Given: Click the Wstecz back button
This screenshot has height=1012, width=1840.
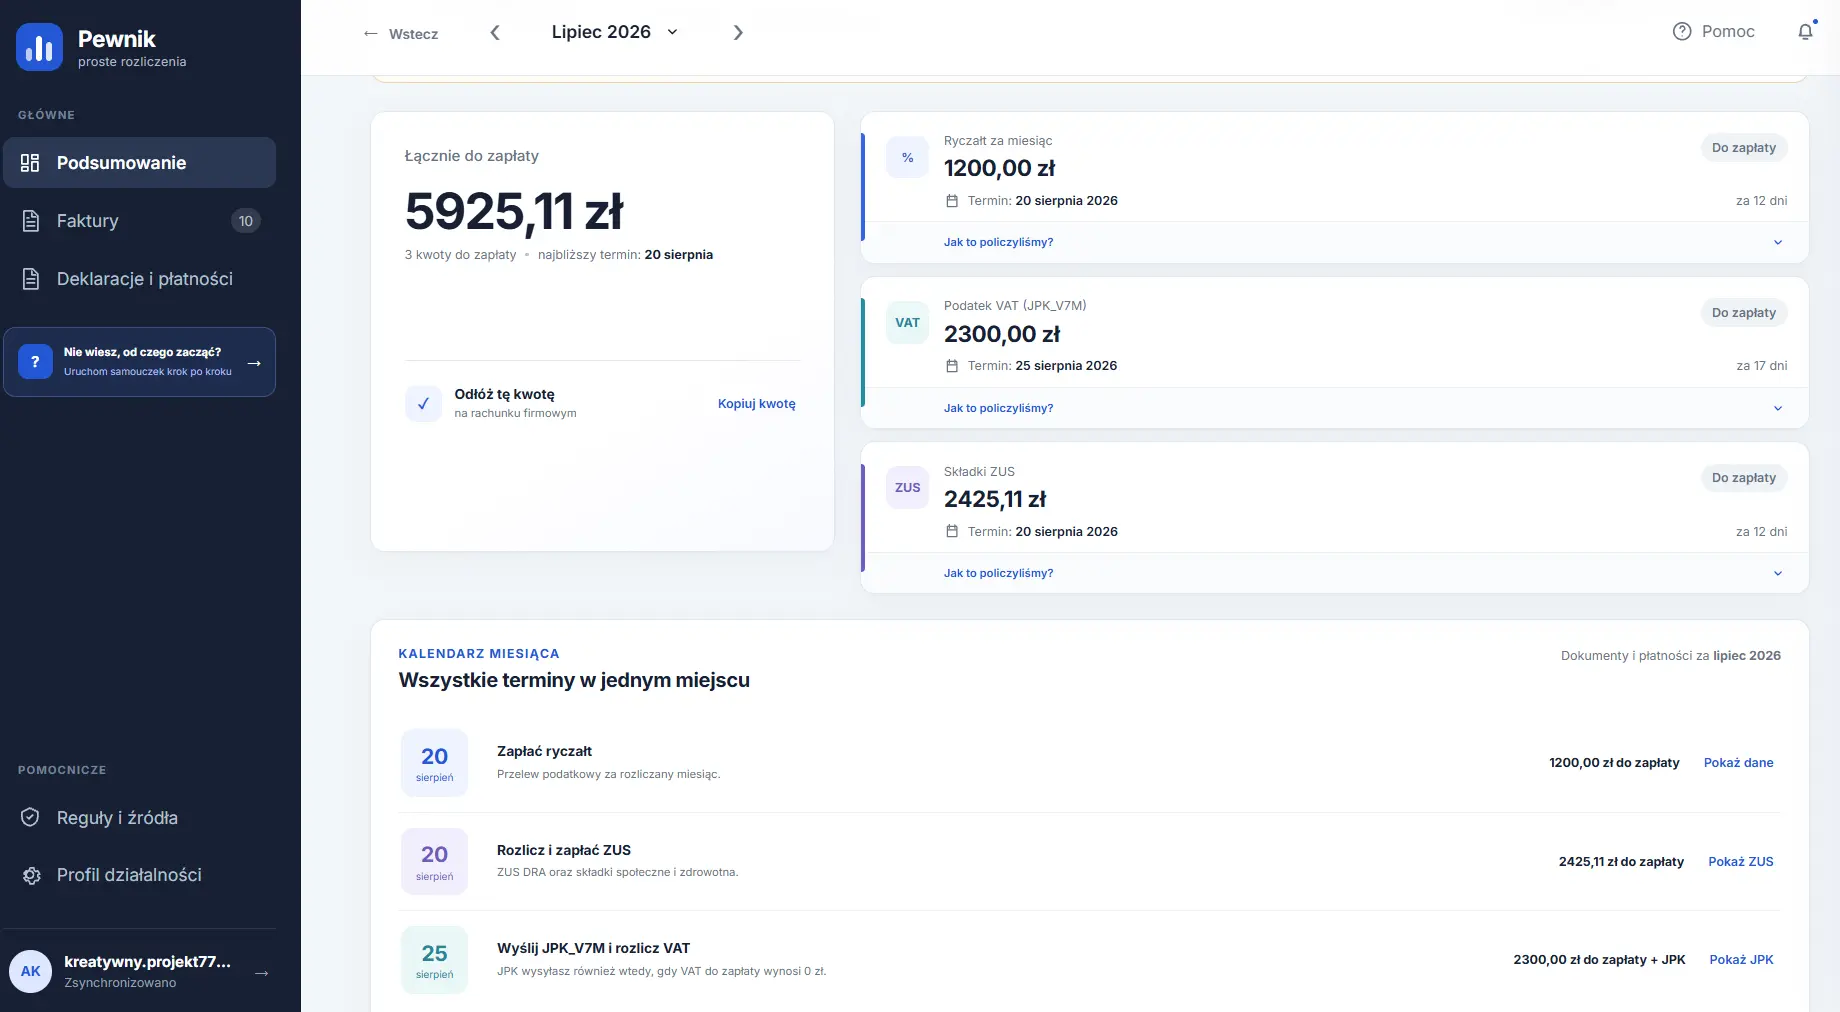Looking at the screenshot, I should (401, 34).
